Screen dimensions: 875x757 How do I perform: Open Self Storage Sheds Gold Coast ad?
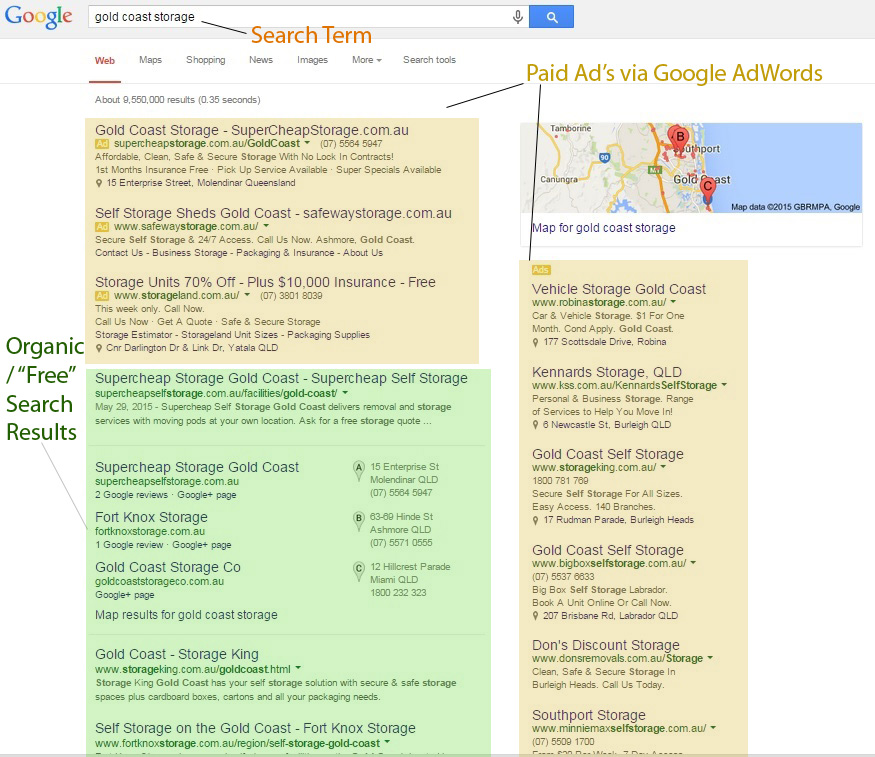pos(273,213)
